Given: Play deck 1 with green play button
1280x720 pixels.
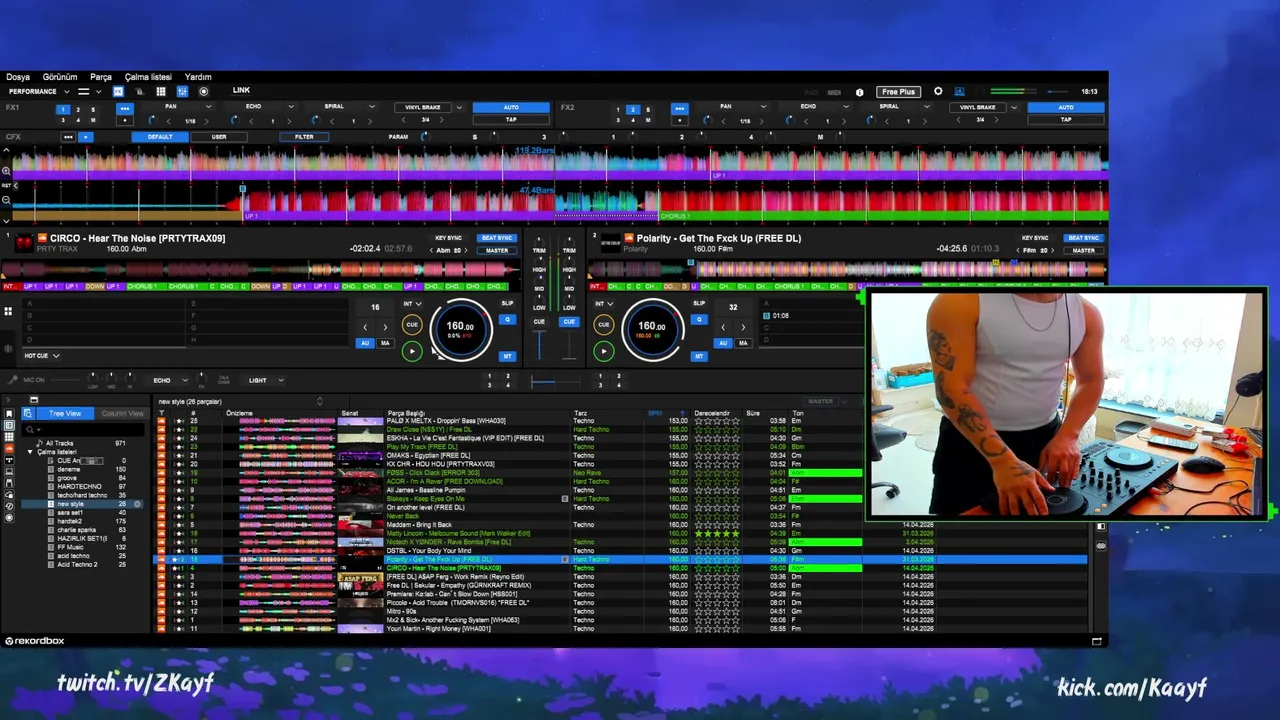Looking at the screenshot, I should [412, 351].
